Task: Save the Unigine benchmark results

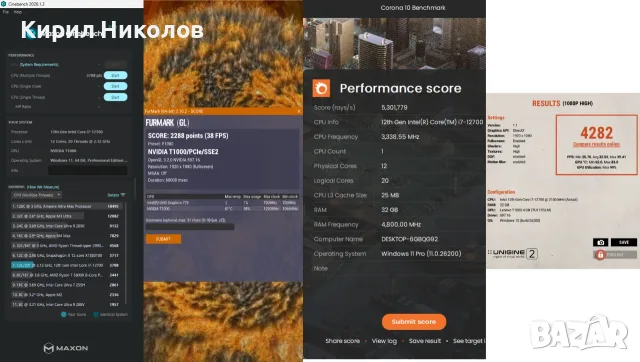Action: tap(624, 242)
